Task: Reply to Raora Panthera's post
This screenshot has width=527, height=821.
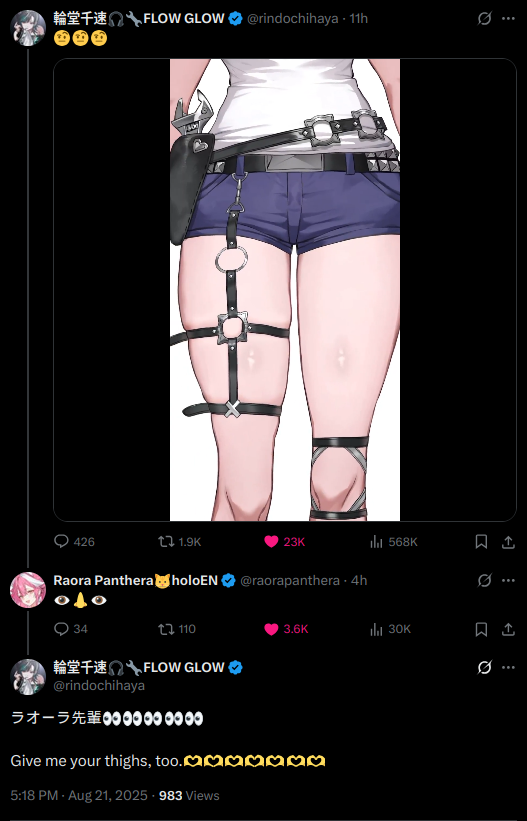Action: (x=71, y=628)
